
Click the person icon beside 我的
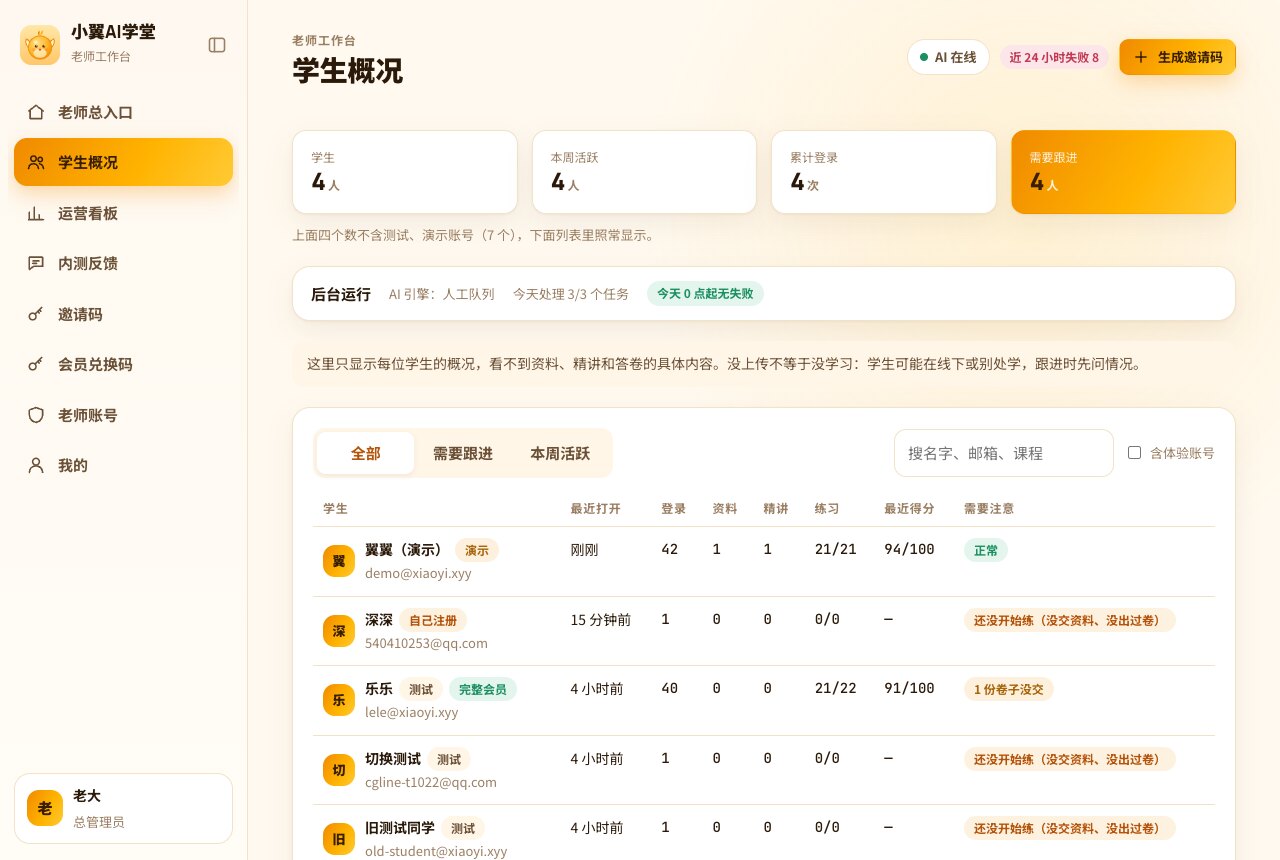pyautogui.click(x=36, y=465)
